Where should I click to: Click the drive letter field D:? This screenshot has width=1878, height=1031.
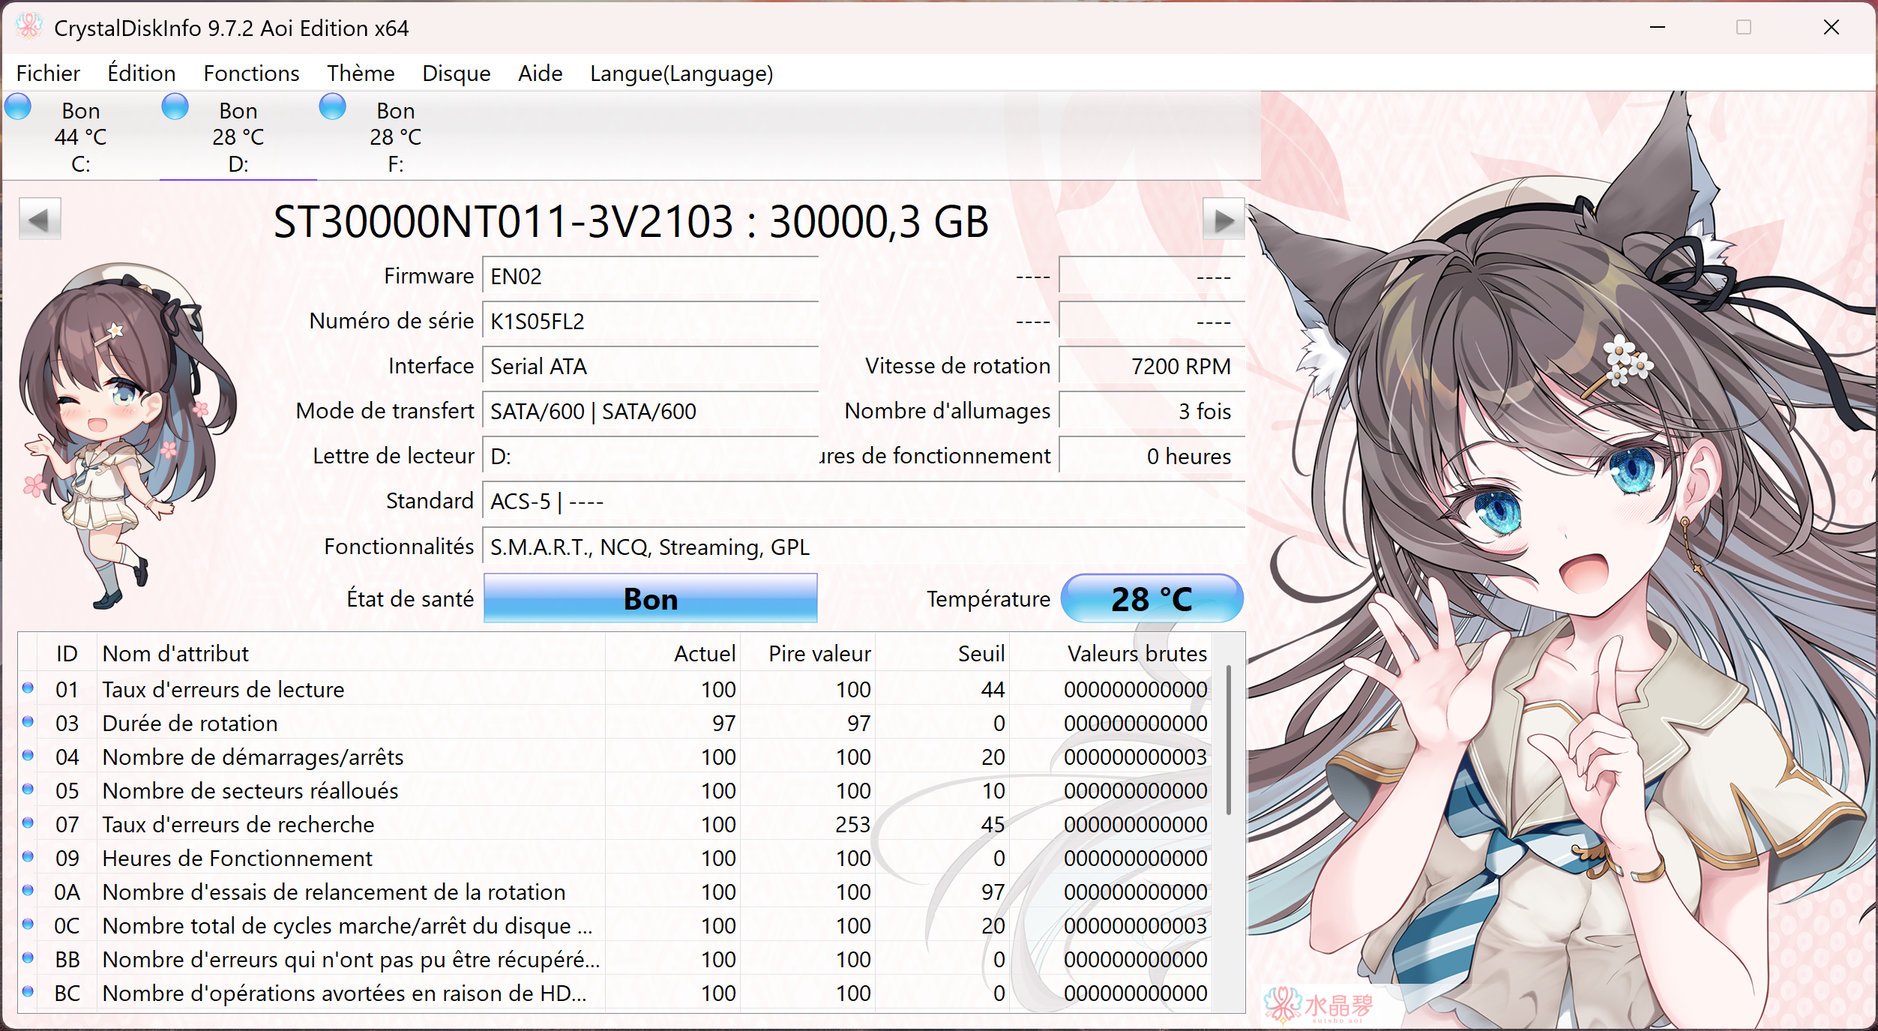click(x=650, y=456)
